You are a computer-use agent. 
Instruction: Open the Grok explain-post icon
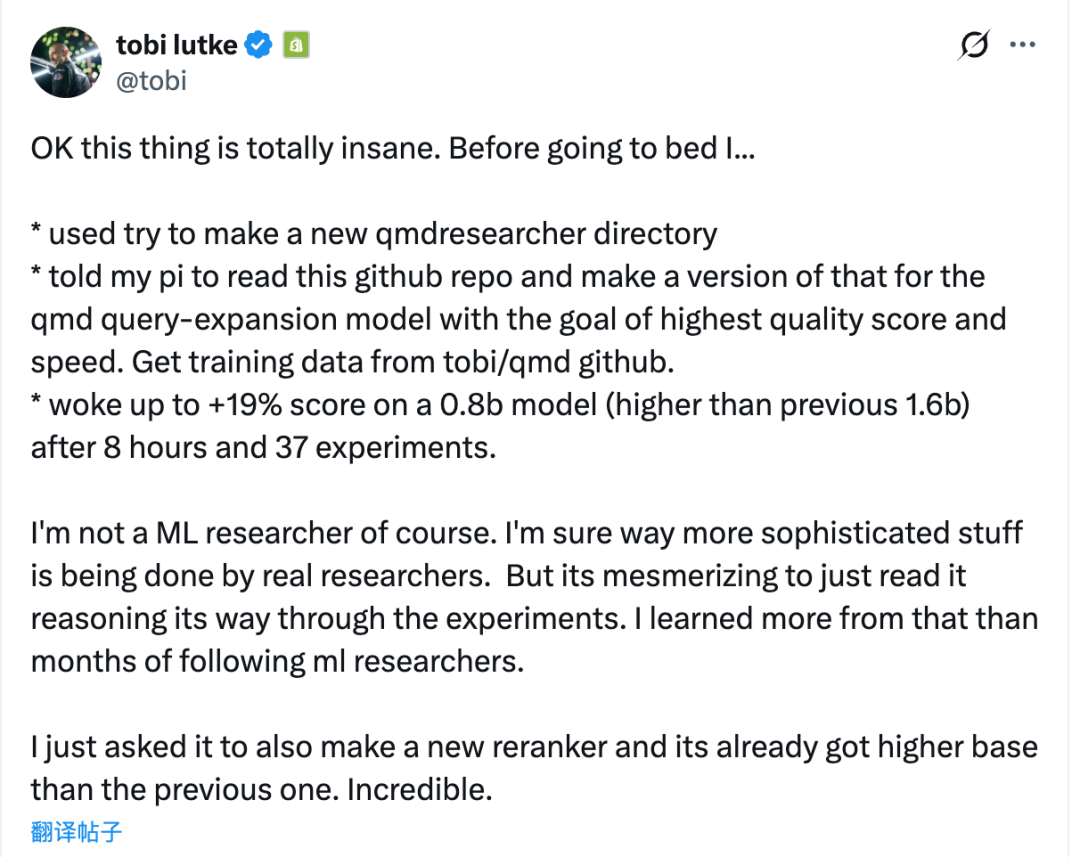(973, 45)
